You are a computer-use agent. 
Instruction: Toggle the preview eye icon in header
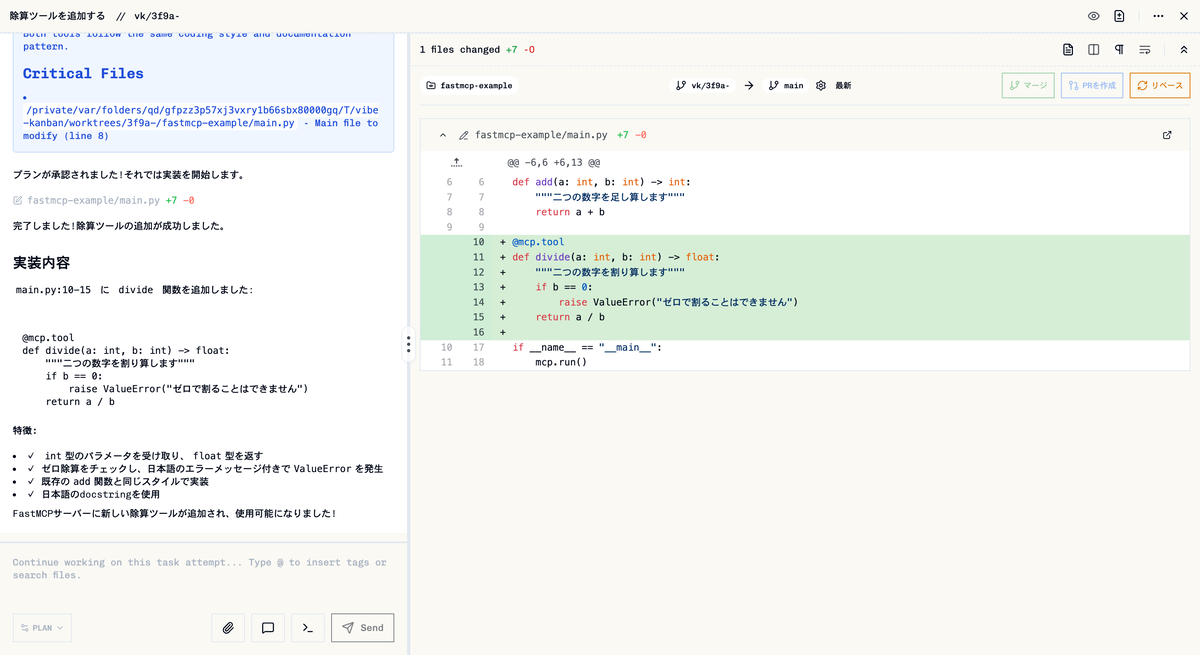tap(1094, 16)
